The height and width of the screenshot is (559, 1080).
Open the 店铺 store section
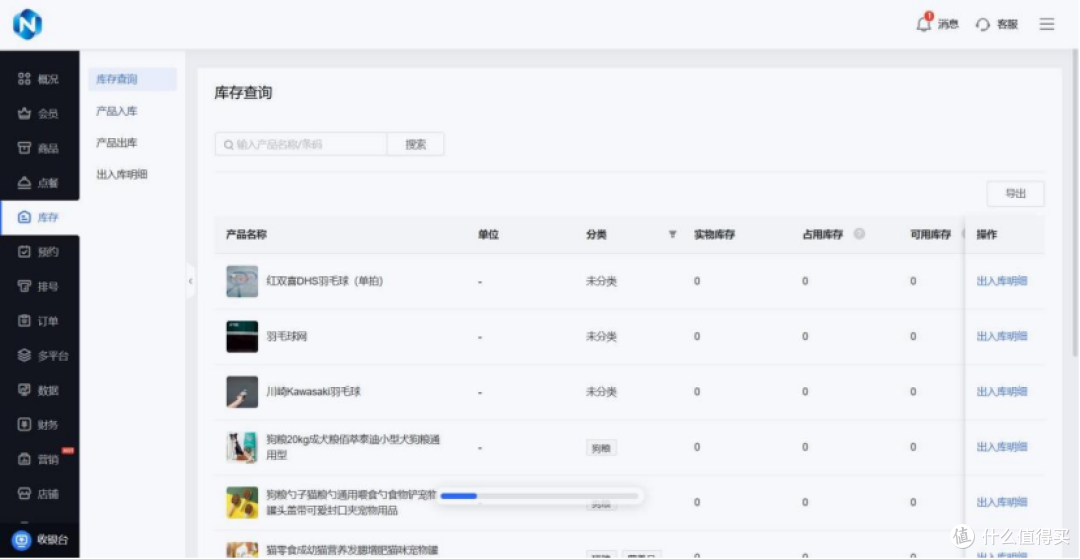[39, 494]
